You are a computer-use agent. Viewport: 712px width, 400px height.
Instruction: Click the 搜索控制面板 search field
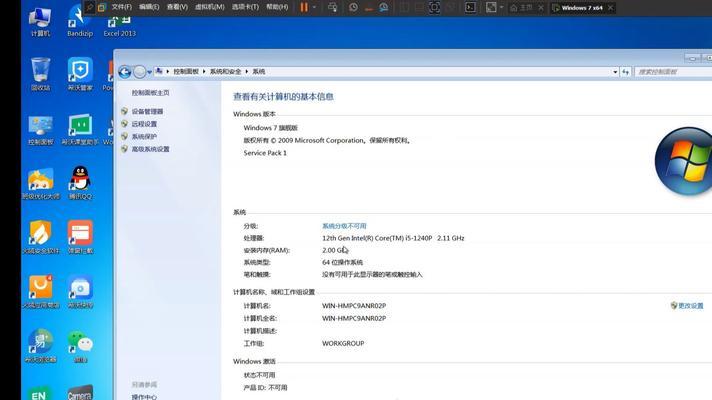pyautogui.click(x=673, y=72)
